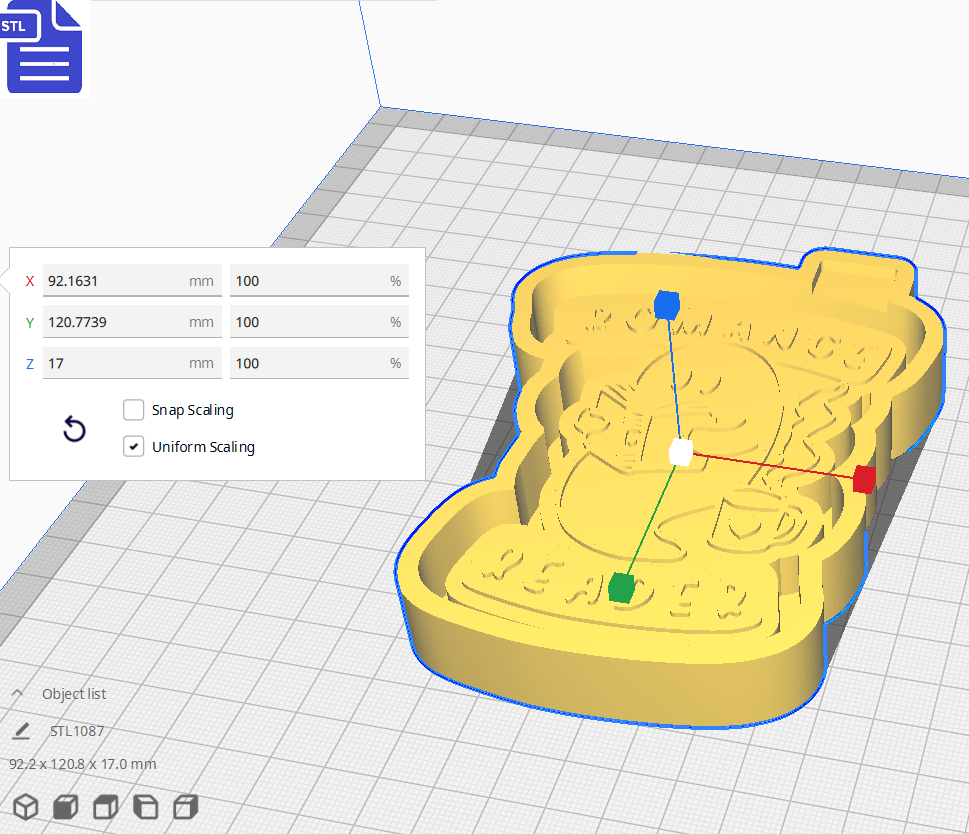Screen dimensions: 969x834
Task: Reset the model scale with the circular arrow
Action: coord(74,430)
